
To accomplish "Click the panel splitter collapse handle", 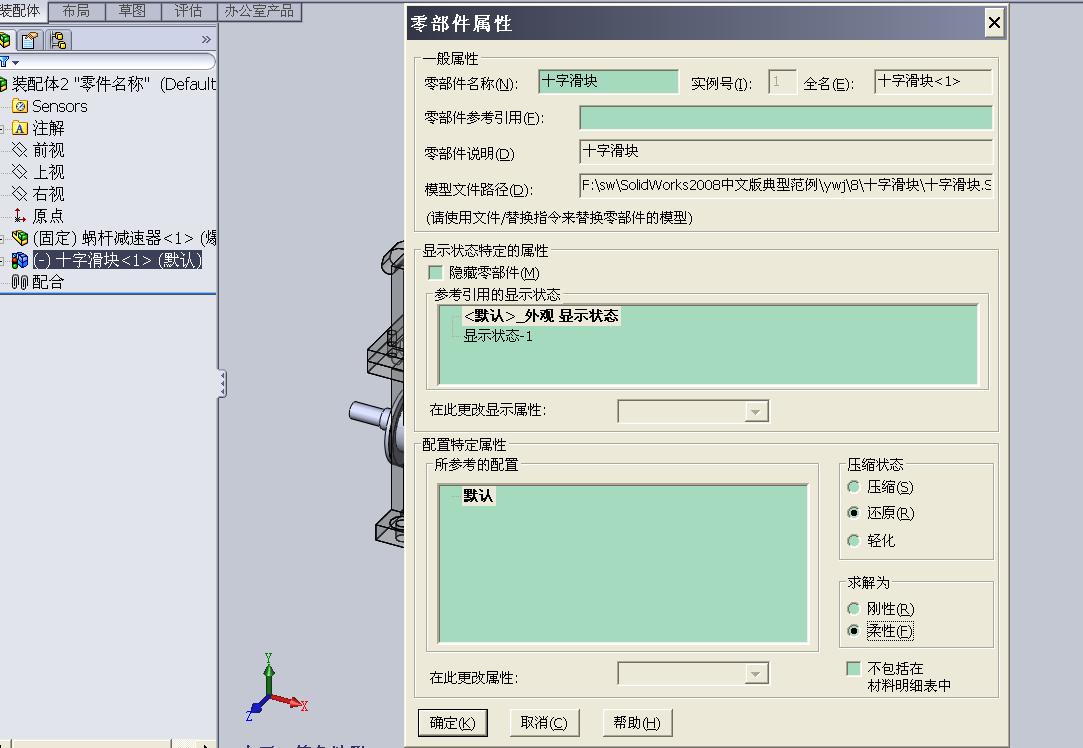I will 222,383.
